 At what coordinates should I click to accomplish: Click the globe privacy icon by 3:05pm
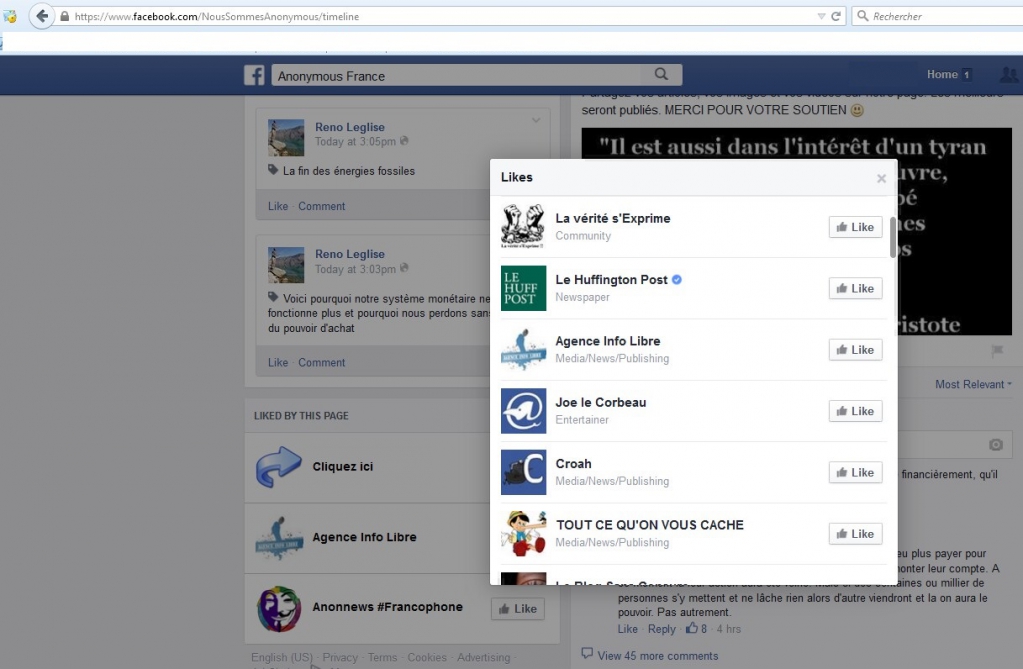click(404, 141)
